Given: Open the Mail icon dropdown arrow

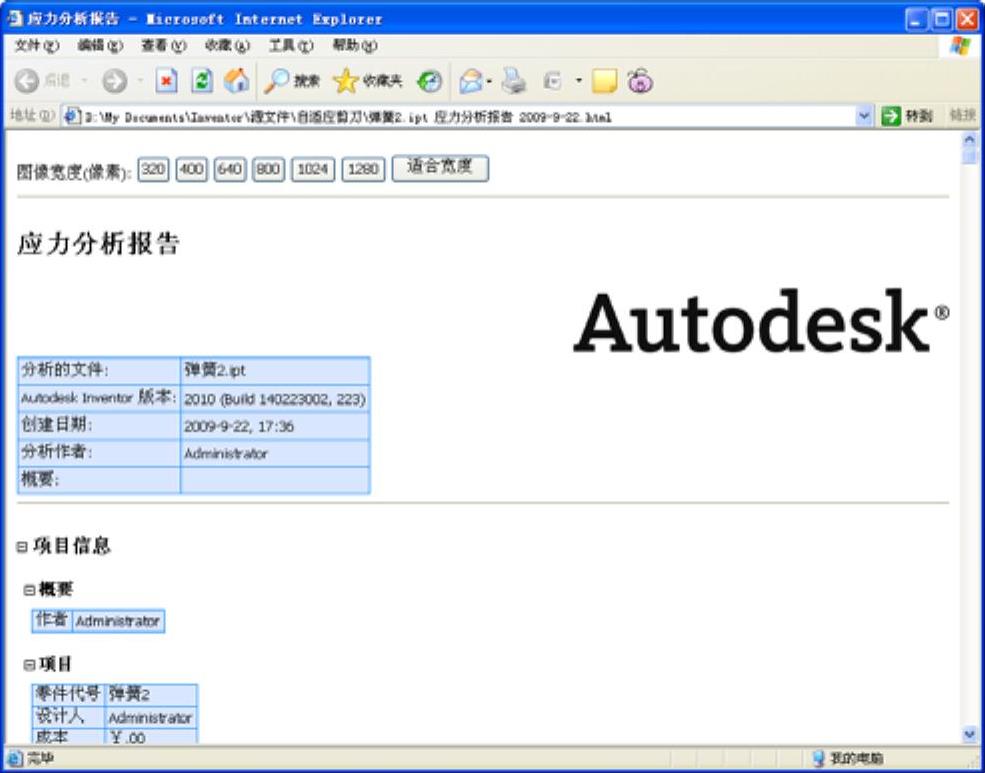Looking at the screenshot, I should (x=489, y=81).
